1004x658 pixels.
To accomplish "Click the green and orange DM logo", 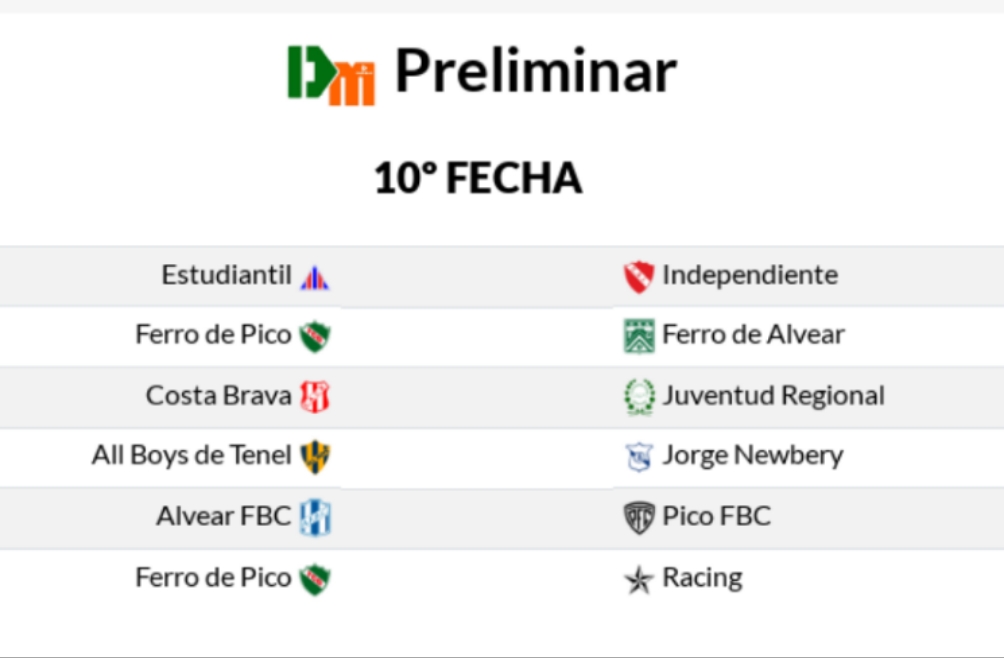I will [x=331, y=75].
